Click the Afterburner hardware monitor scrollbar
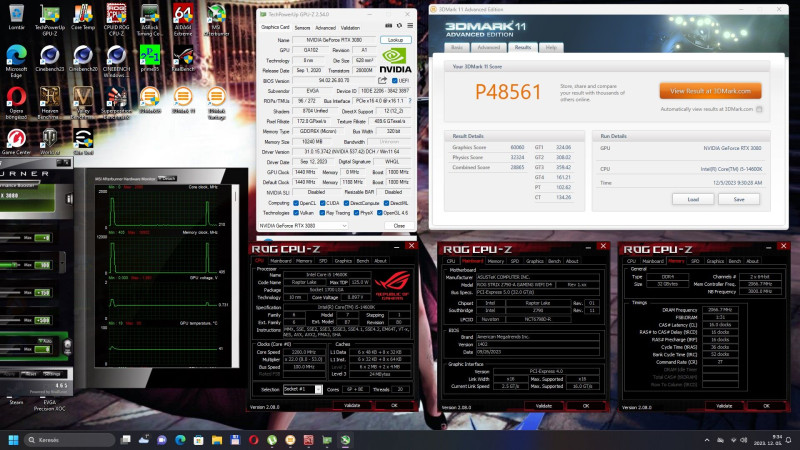This screenshot has height=450, width=800. tap(235, 276)
